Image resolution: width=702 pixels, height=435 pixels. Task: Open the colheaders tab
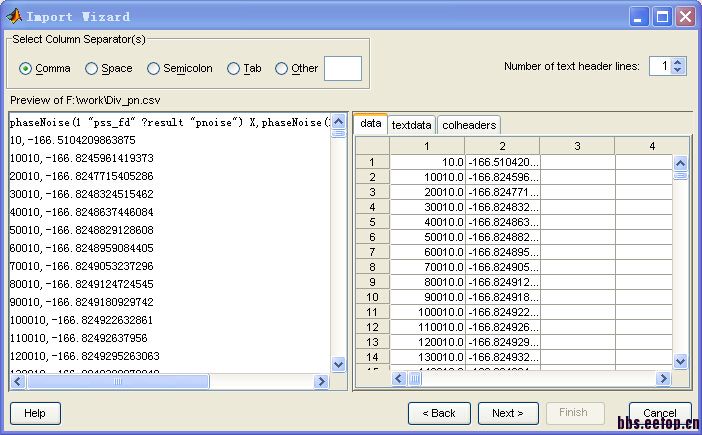pos(469,125)
